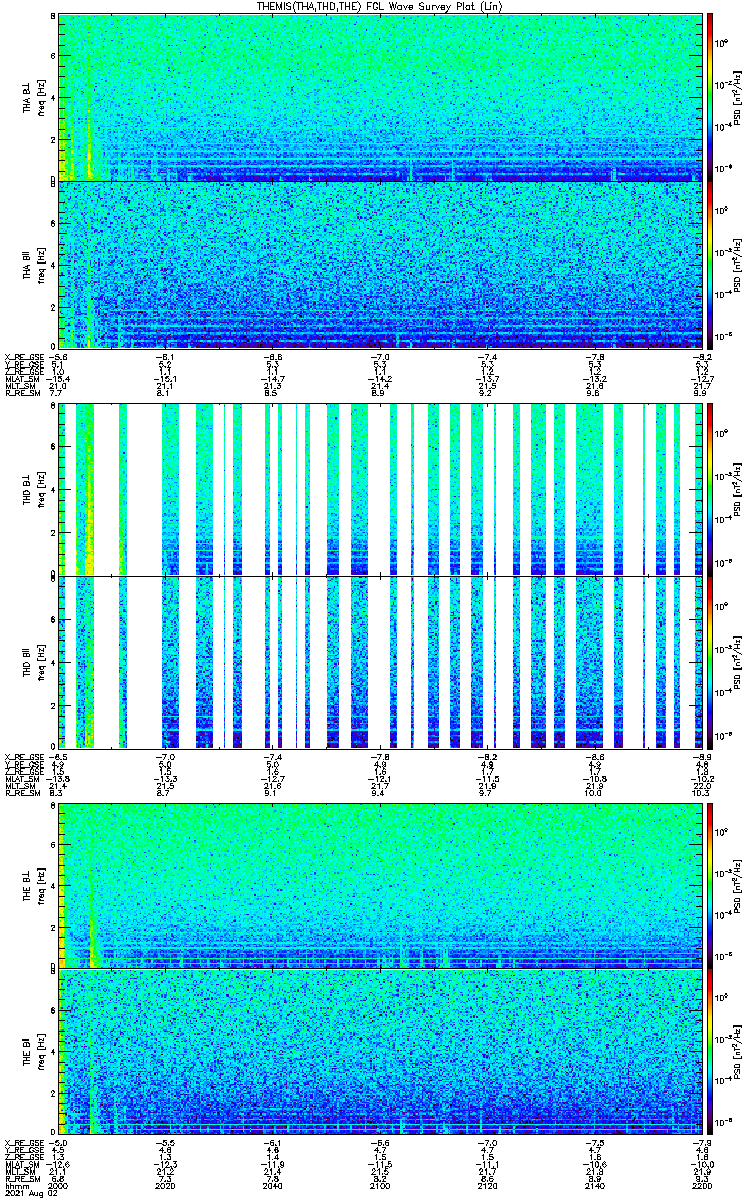Image resolution: width=750 pixels, height=1200 pixels.
Task: Click the THA B-parallel freq [Hz] axis label
Action: click(x=41, y=264)
